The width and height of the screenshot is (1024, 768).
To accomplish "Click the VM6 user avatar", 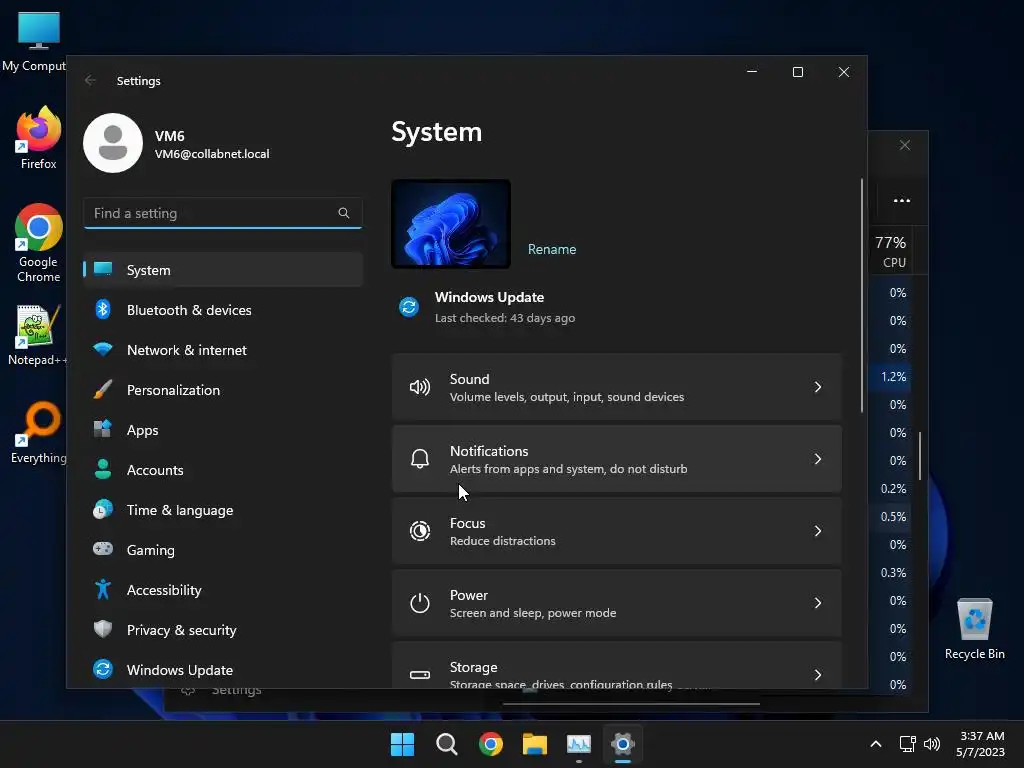I will pyautogui.click(x=113, y=143).
